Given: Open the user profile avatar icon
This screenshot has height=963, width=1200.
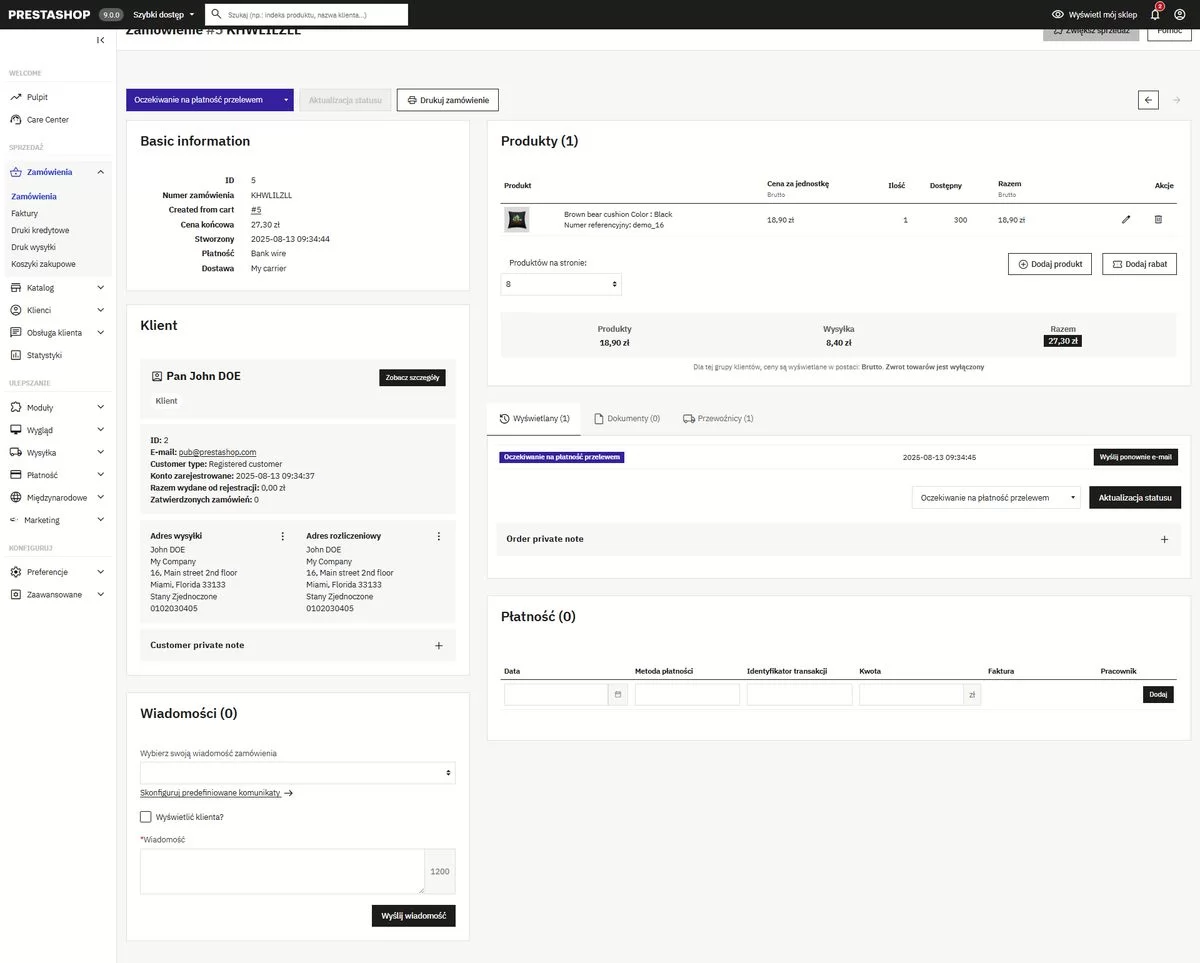Looking at the screenshot, I should 1181,15.
